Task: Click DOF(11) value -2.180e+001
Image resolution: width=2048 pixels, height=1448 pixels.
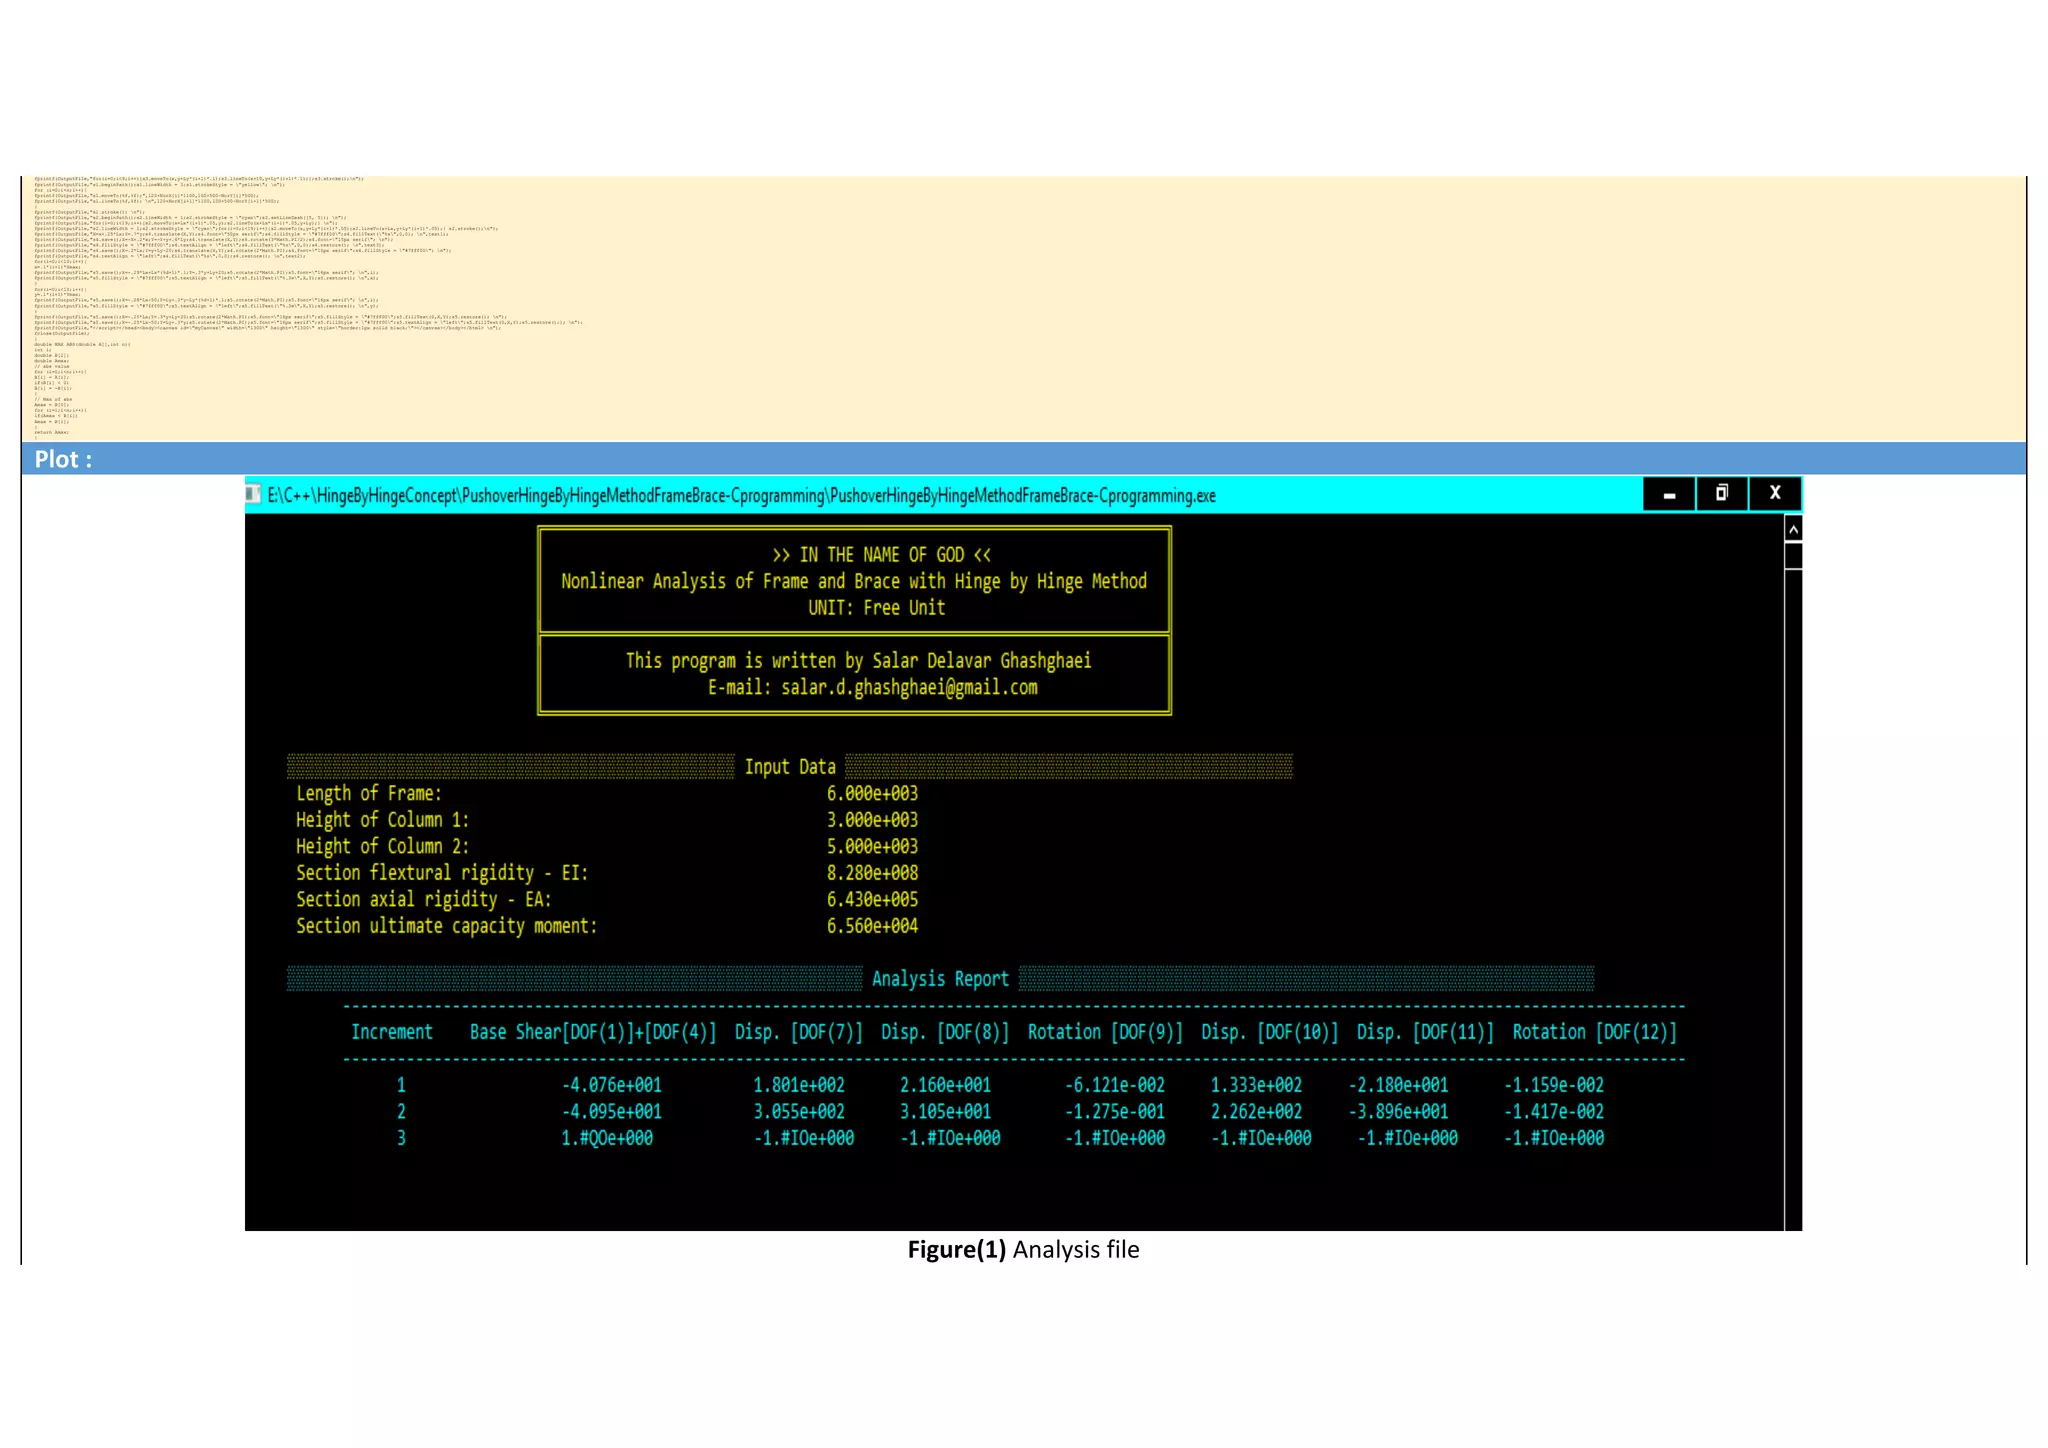Action: 1398,1085
